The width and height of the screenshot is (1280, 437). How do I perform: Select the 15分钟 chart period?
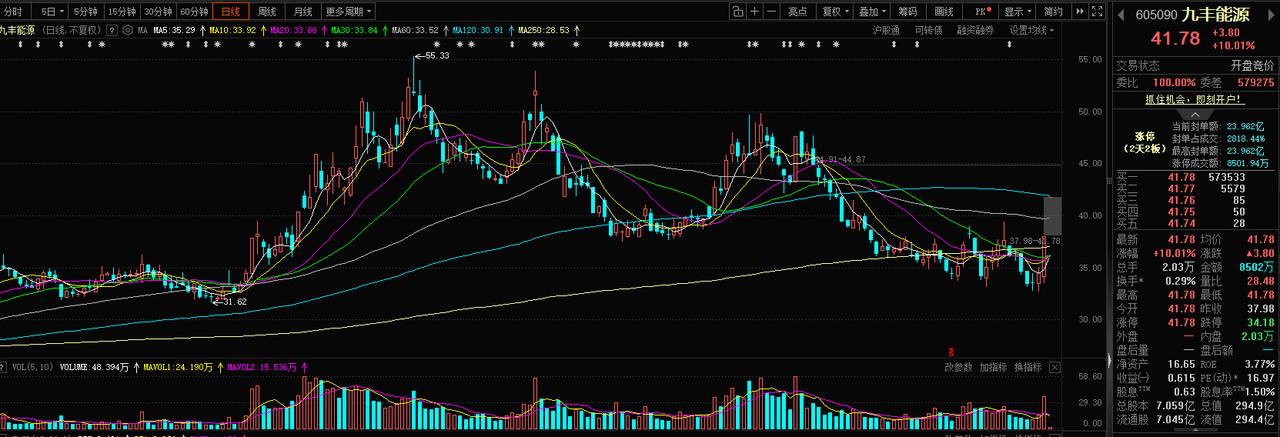pyautogui.click(x=122, y=11)
